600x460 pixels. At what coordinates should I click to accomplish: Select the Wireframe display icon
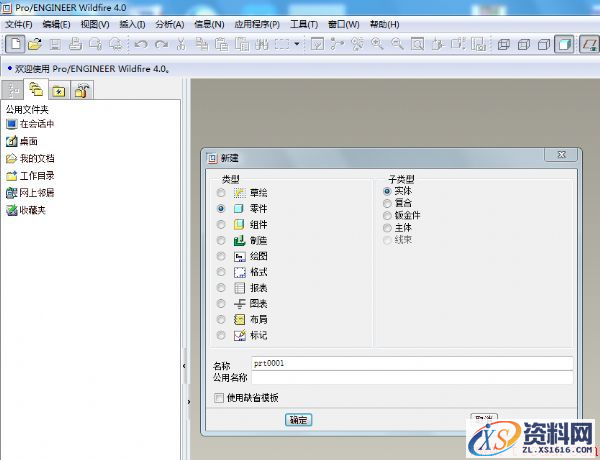click(x=504, y=45)
